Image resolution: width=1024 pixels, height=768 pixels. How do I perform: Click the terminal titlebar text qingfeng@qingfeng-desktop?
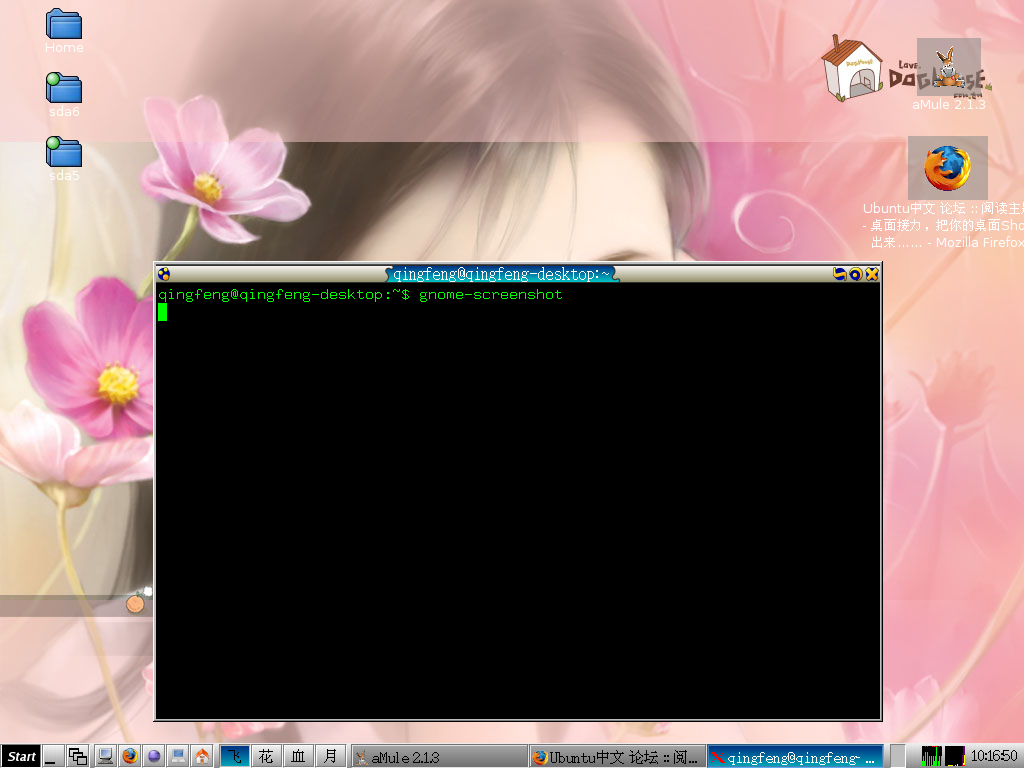click(501, 274)
